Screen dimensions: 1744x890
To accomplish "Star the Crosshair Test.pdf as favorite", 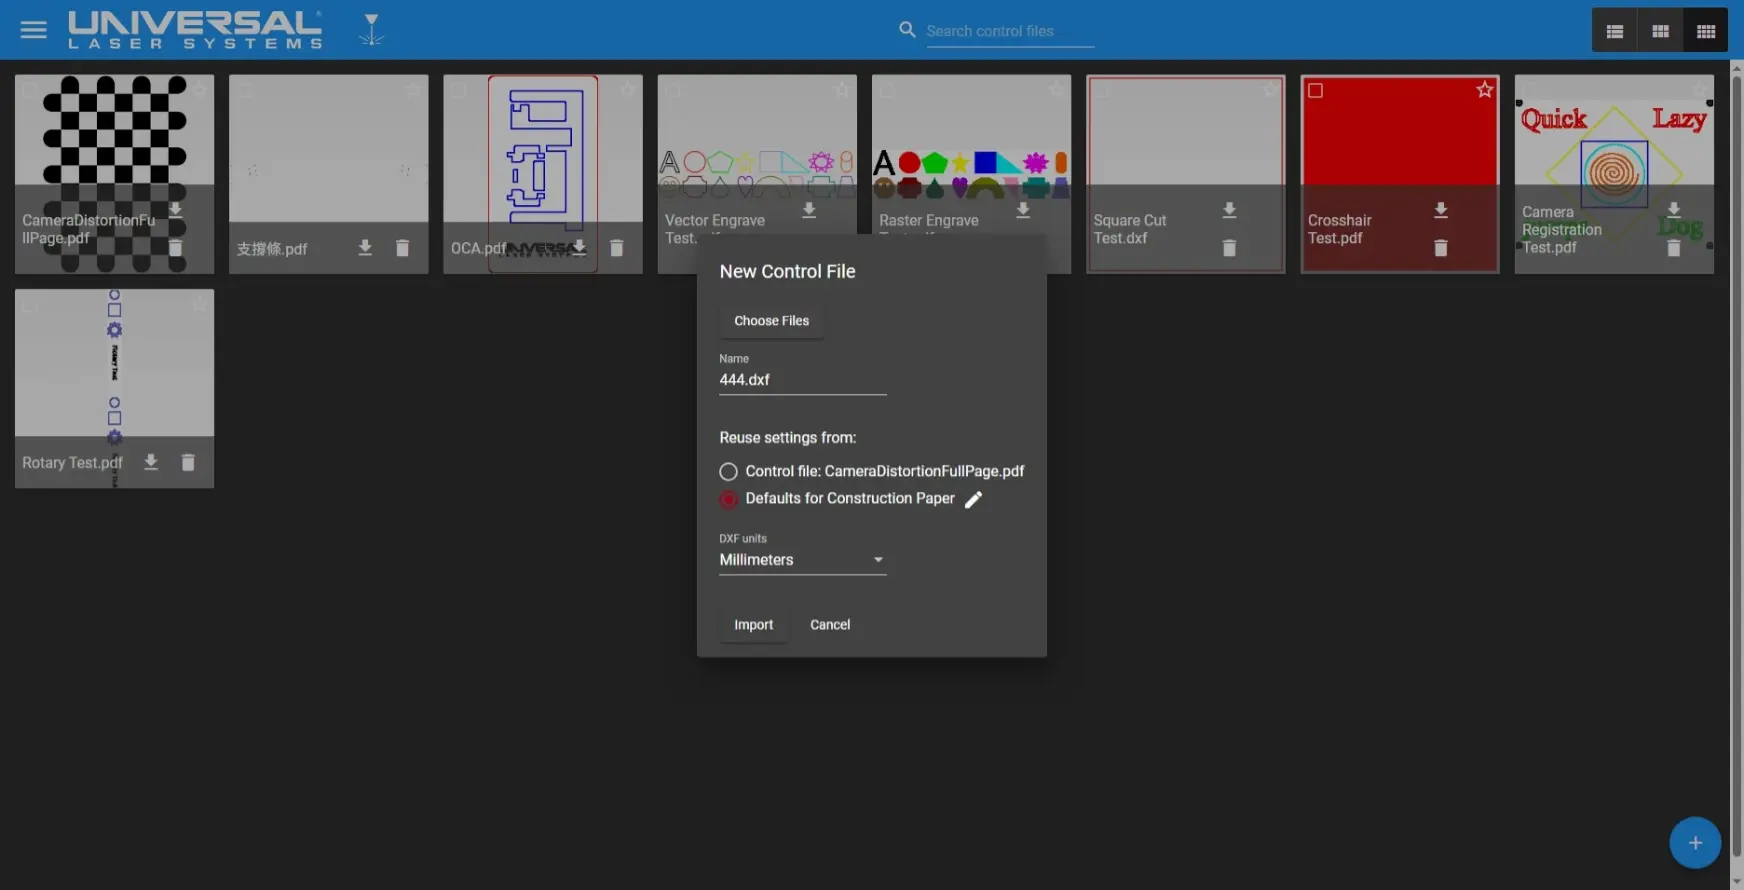I will pos(1484,90).
